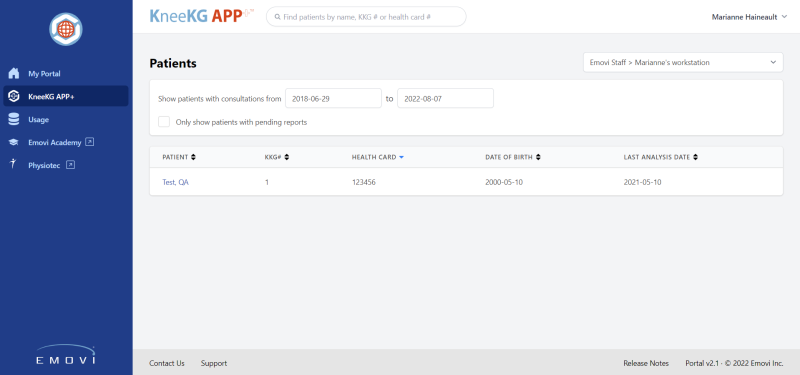Sort by Date of Birth arrows

point(538,157)
